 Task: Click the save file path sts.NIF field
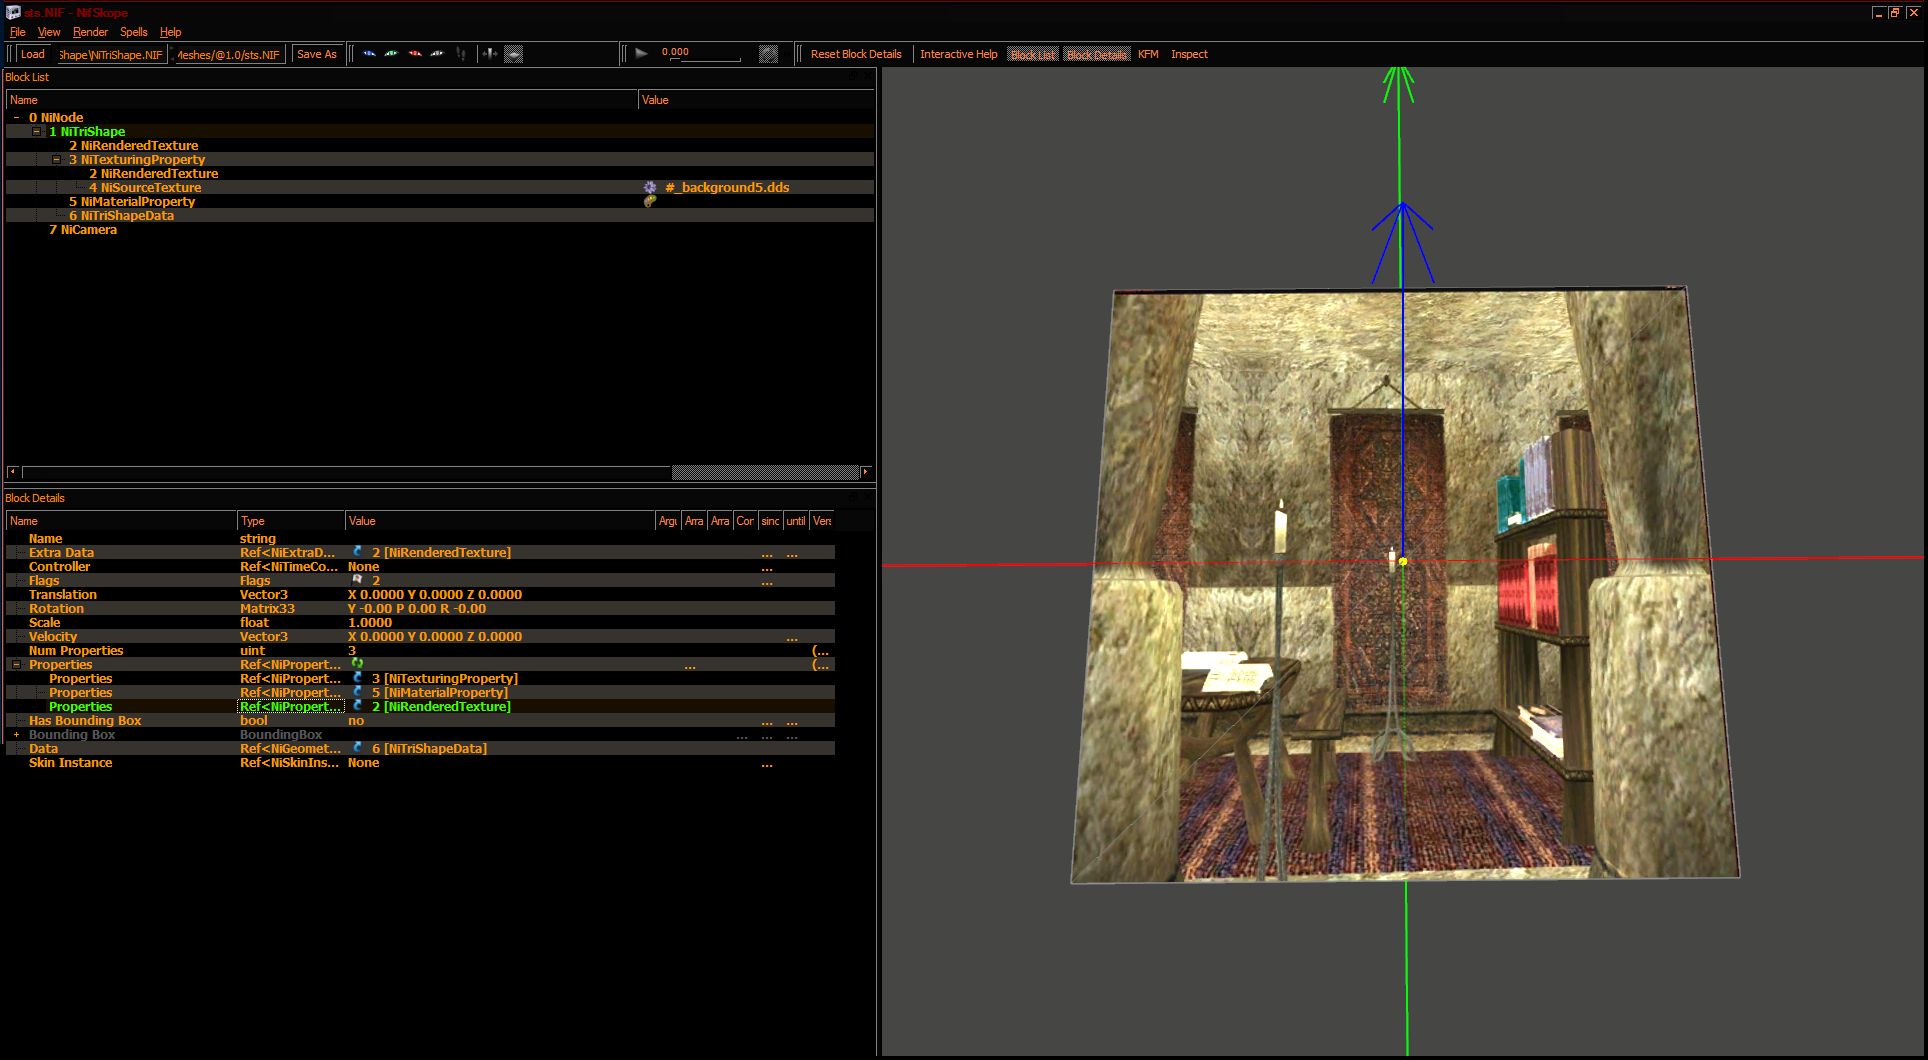click(x=228, y=54)
